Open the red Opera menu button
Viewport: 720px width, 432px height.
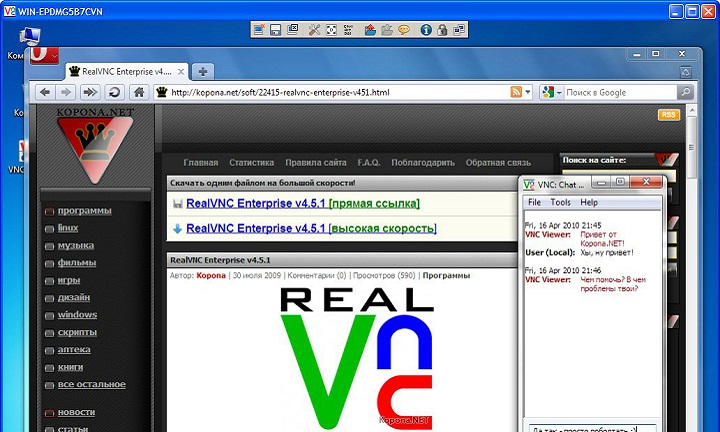[45, 56]
